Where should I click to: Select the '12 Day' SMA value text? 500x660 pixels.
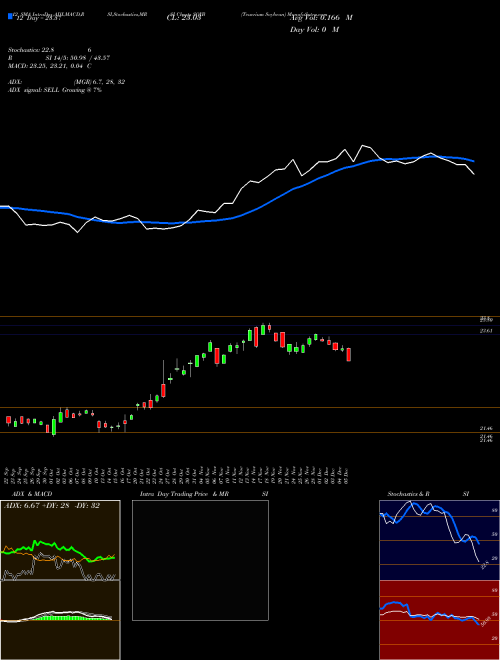39,18
